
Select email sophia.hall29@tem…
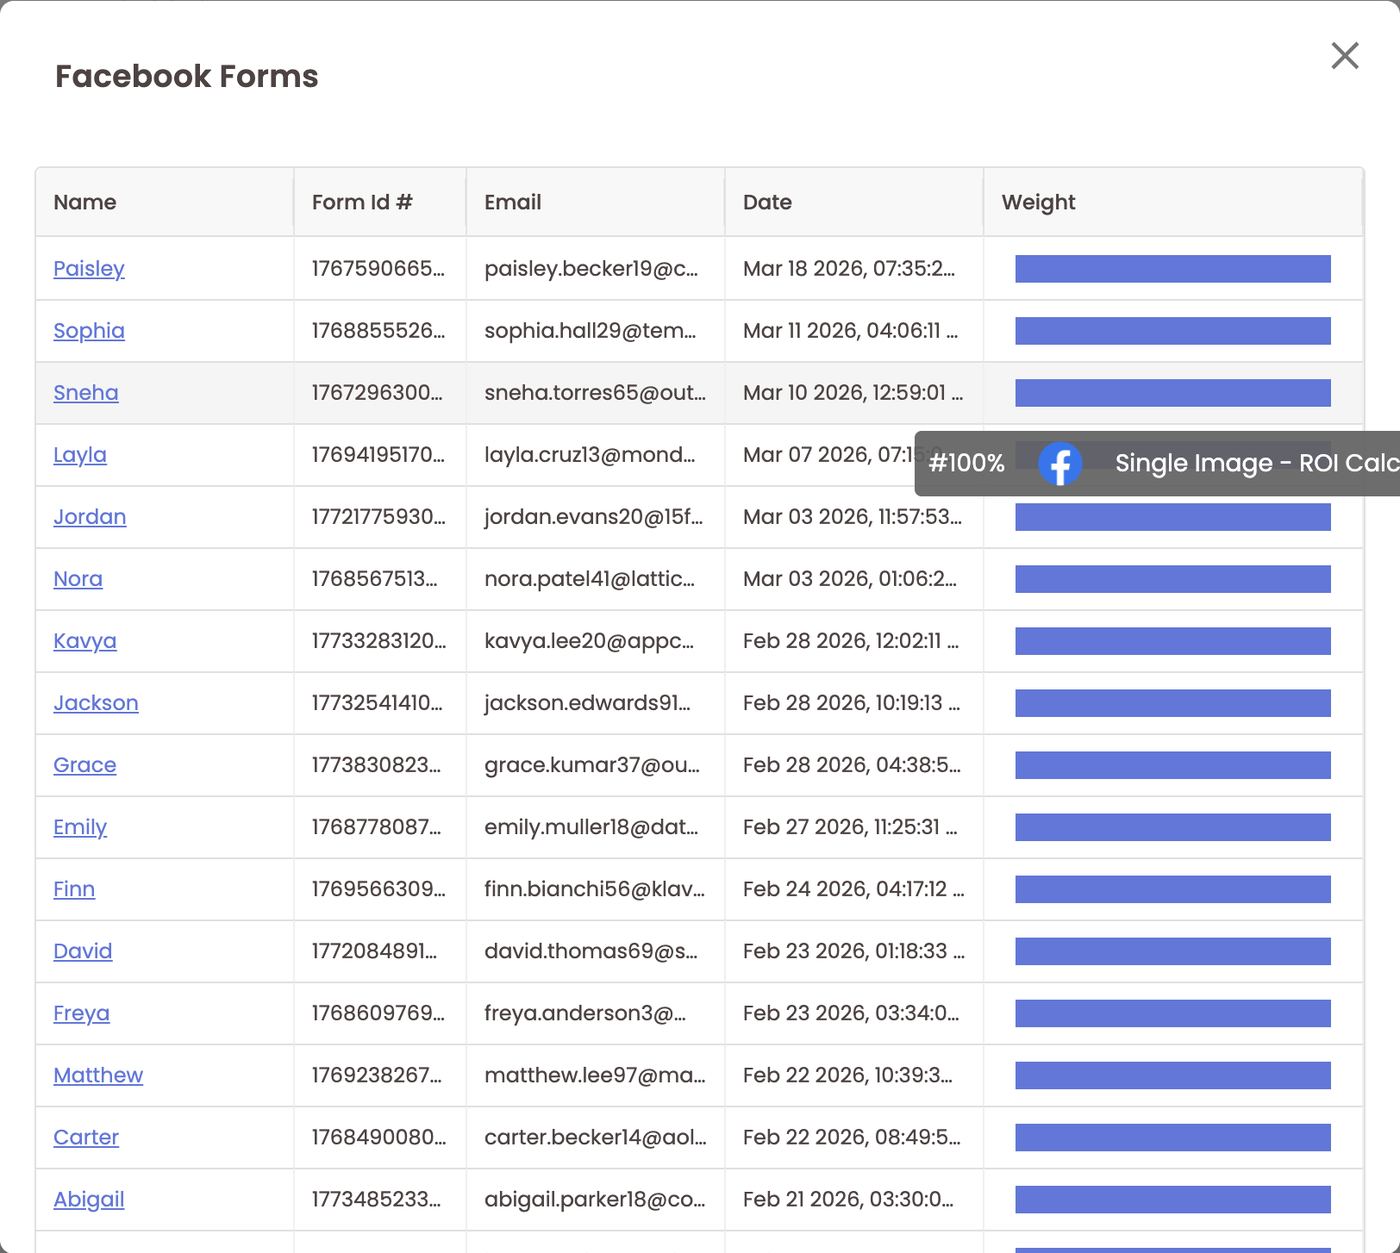click(x=590, y=331)
